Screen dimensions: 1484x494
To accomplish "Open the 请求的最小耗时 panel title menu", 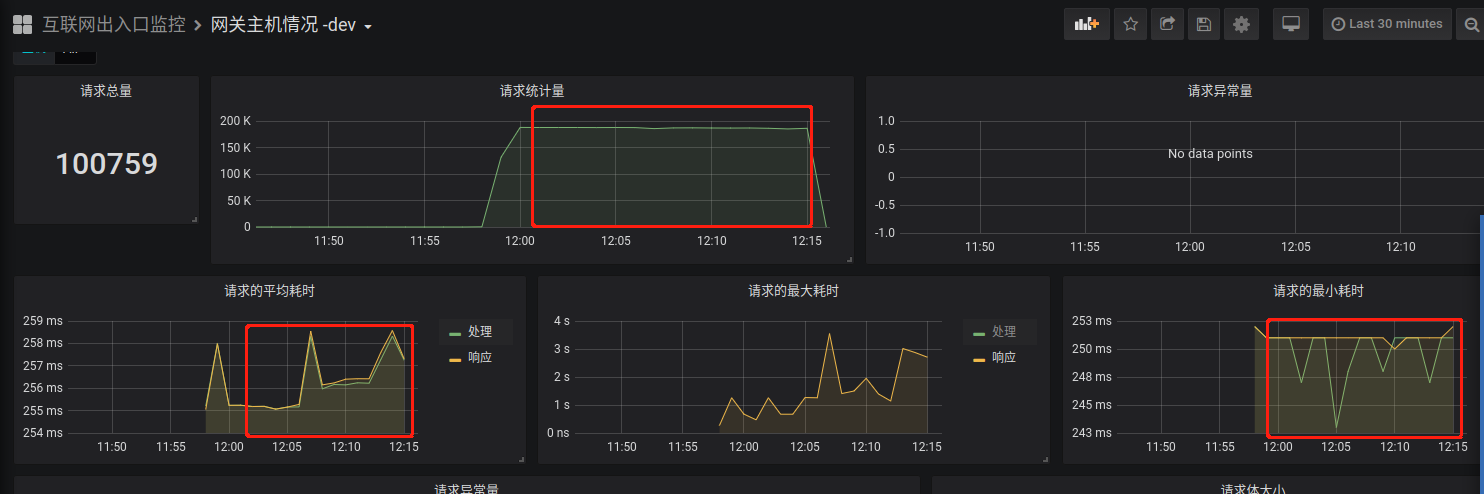I will click(1318, 291).
